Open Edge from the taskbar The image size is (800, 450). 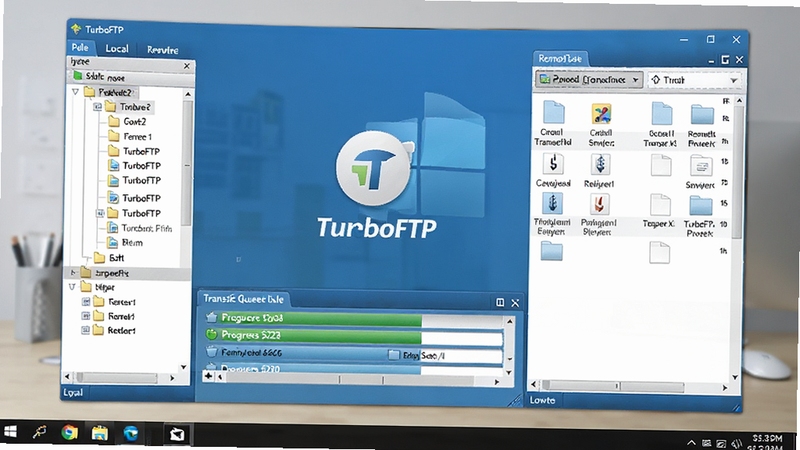(131, 433)
